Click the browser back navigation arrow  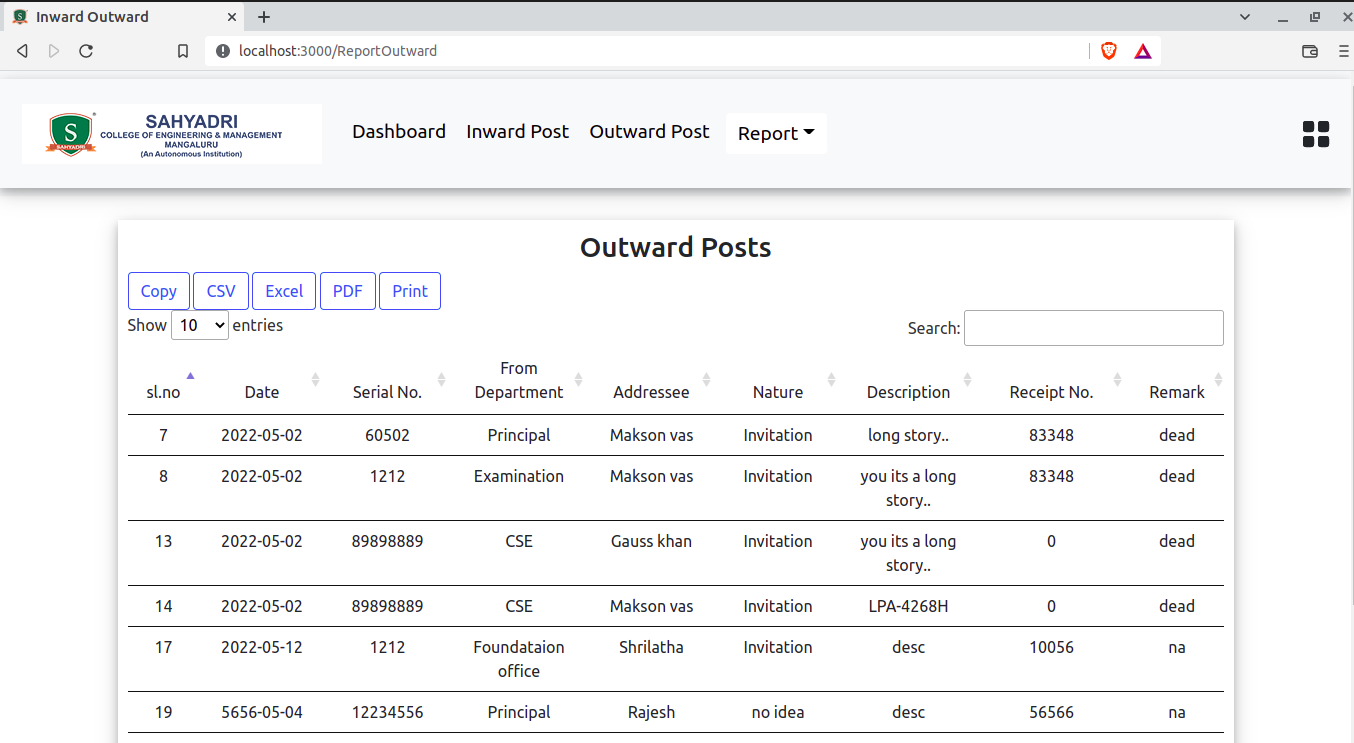[x=21, y=50]
